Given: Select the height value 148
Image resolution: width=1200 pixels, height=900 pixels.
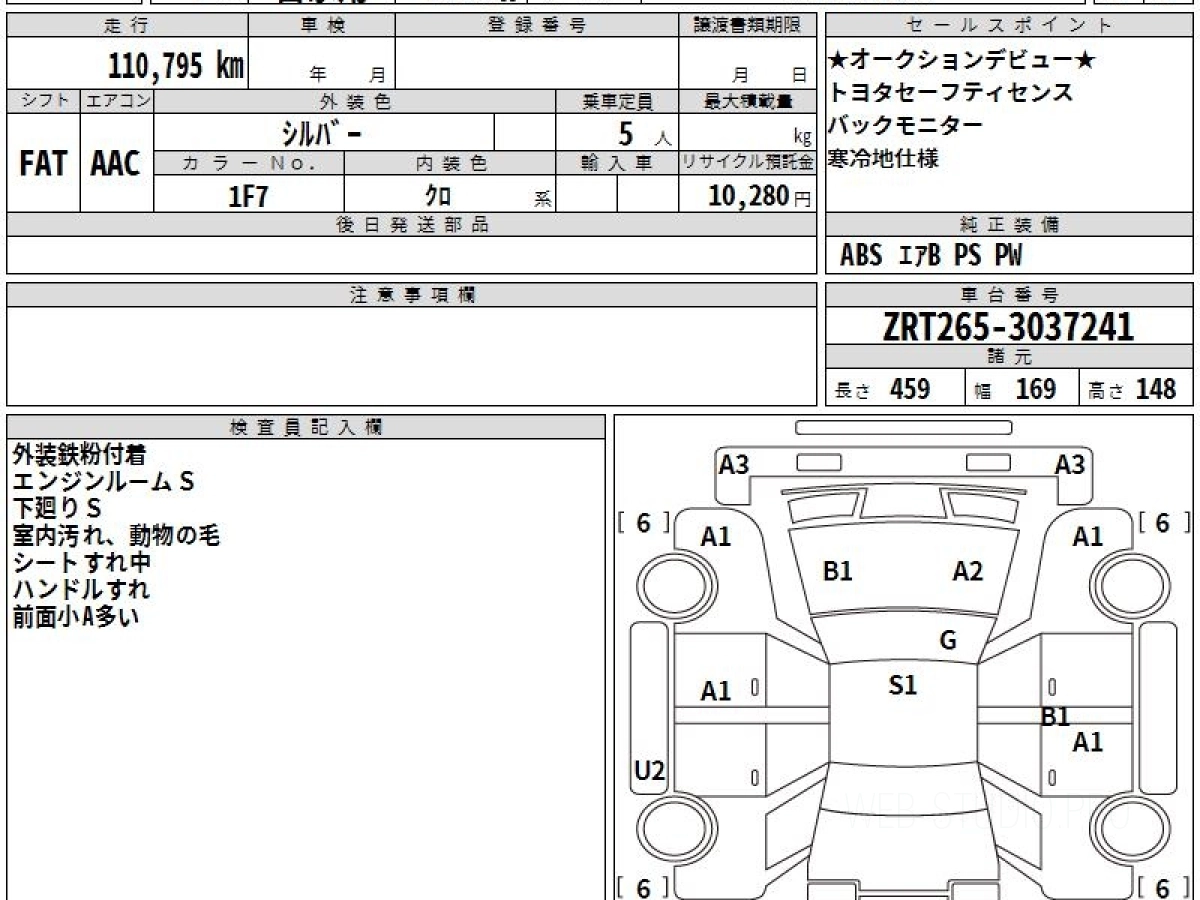Looking at the screenshot, I should pyautogui.click(x=1155, y=389).
